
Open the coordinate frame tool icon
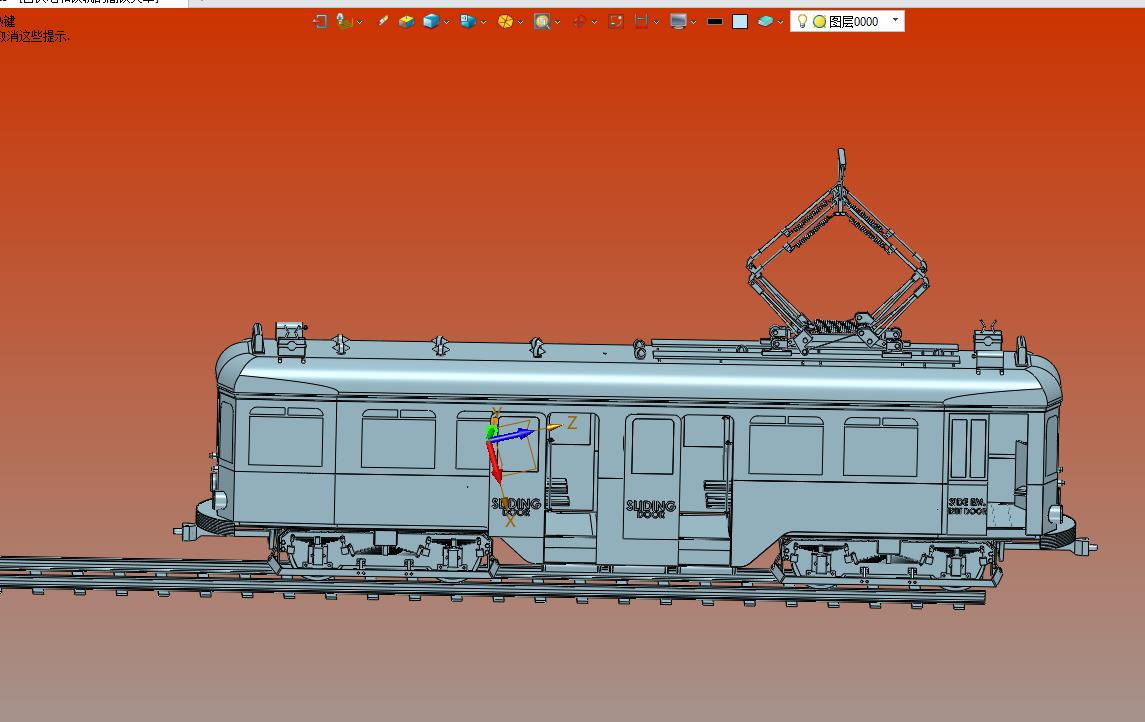point(344,21)
